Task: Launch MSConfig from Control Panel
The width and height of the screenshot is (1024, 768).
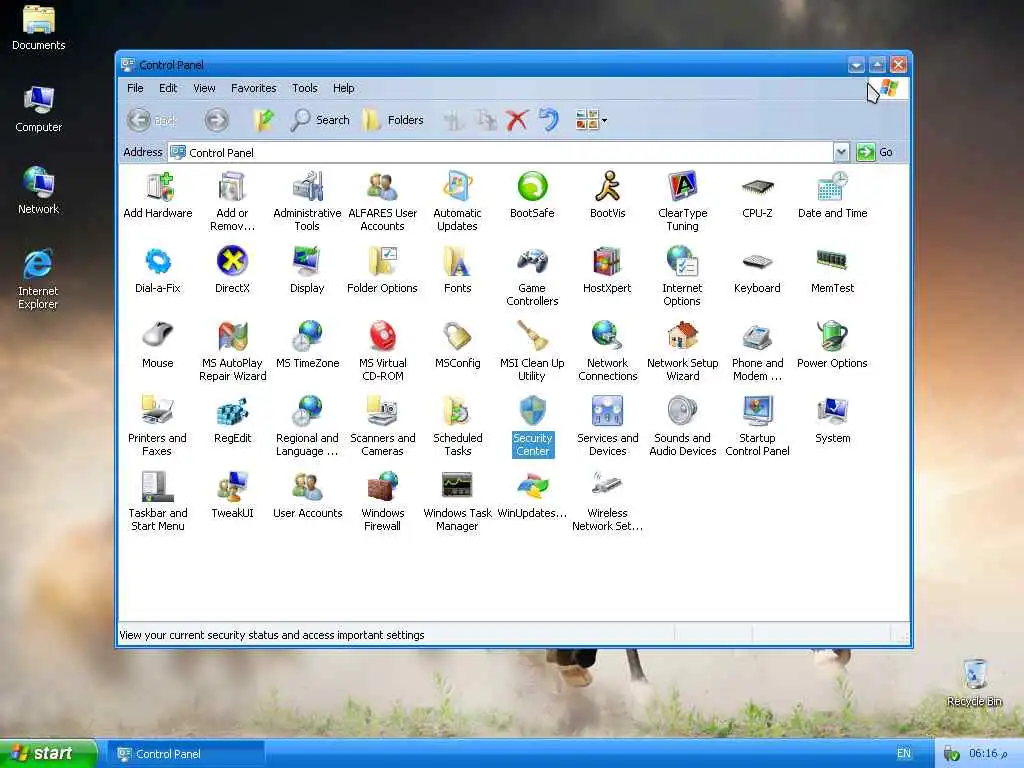Action: pyautogui.click(x=457, y=345)
